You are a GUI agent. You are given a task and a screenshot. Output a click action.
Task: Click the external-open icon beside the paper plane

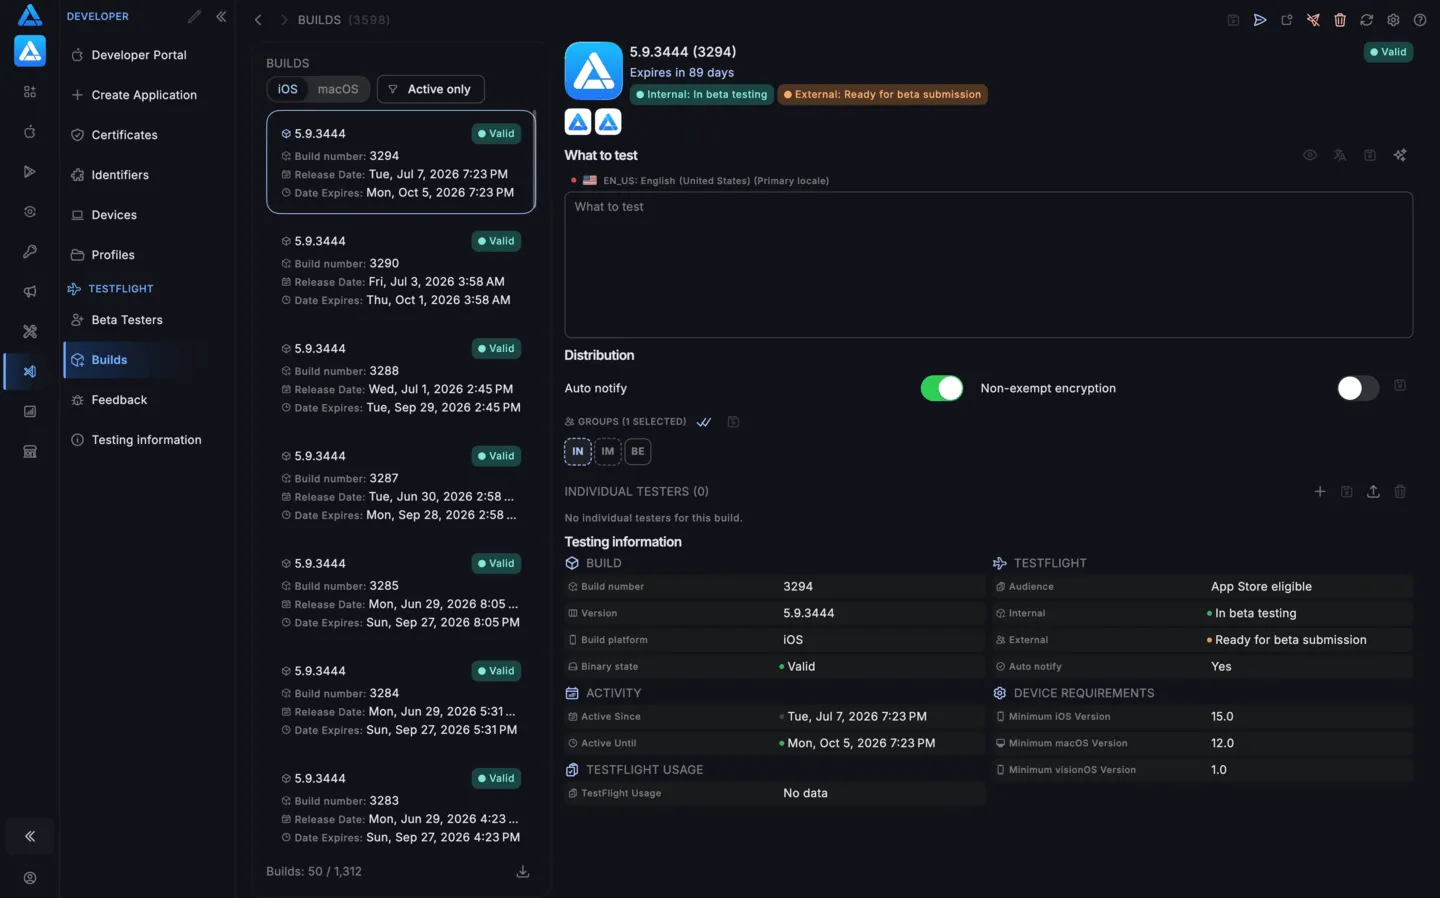1287,20
